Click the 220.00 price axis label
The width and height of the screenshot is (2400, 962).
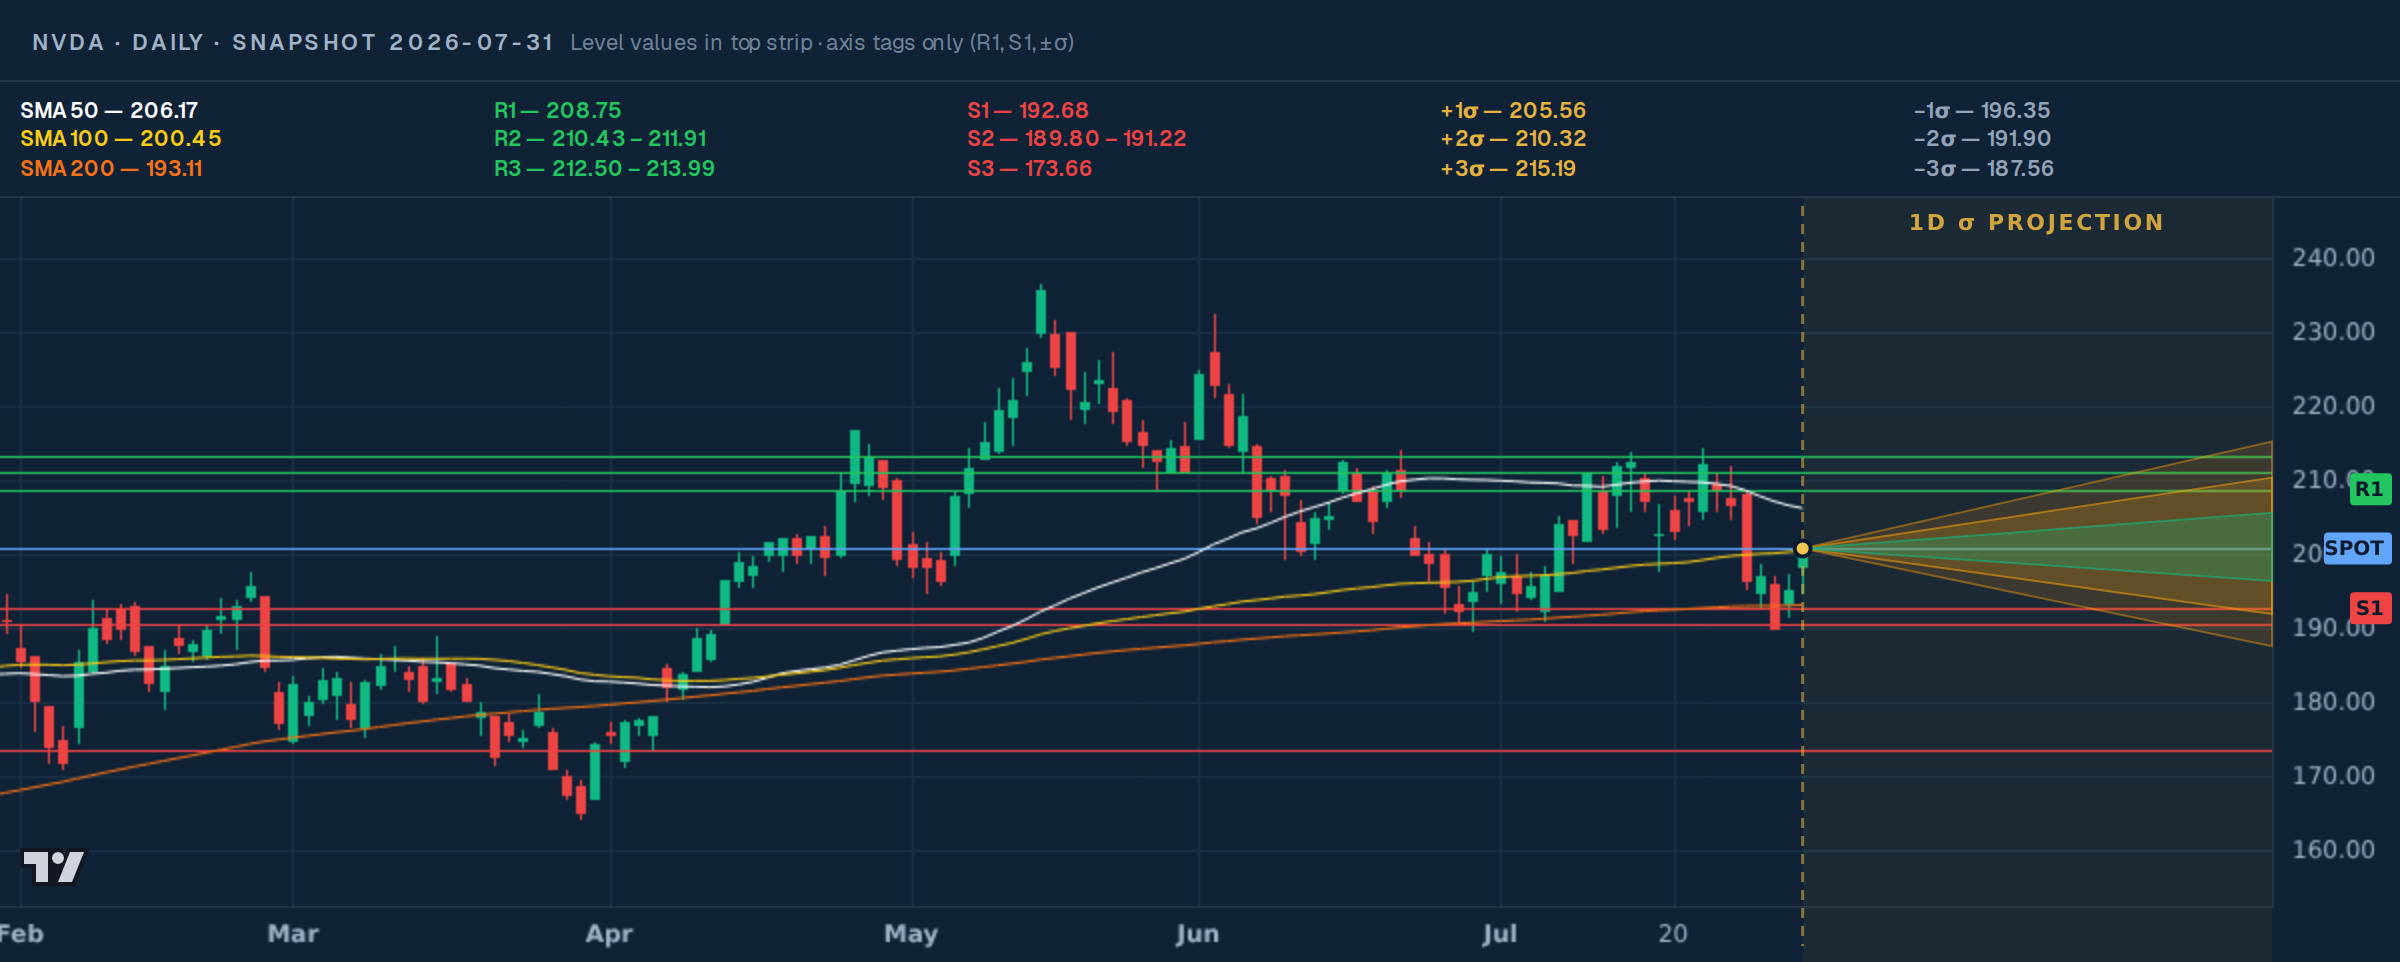(2333, 406)
